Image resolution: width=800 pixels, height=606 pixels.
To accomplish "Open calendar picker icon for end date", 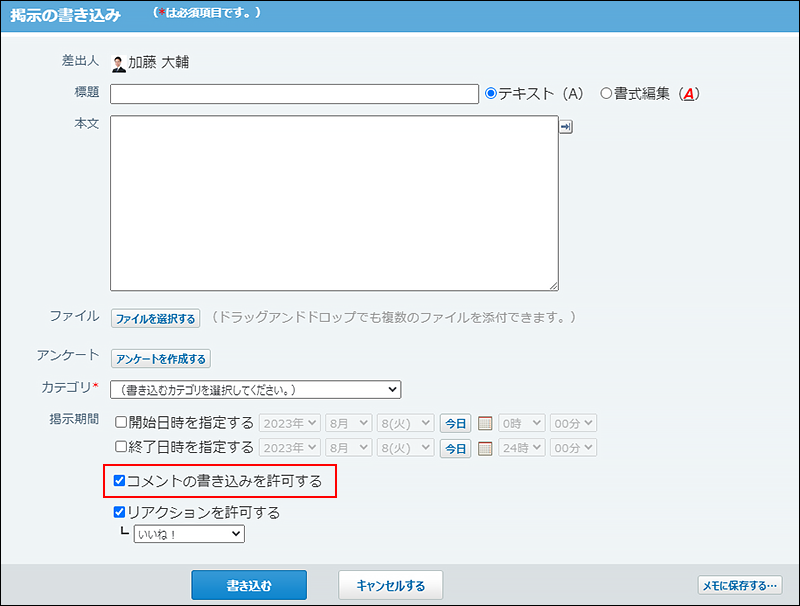I will point(485,448).
